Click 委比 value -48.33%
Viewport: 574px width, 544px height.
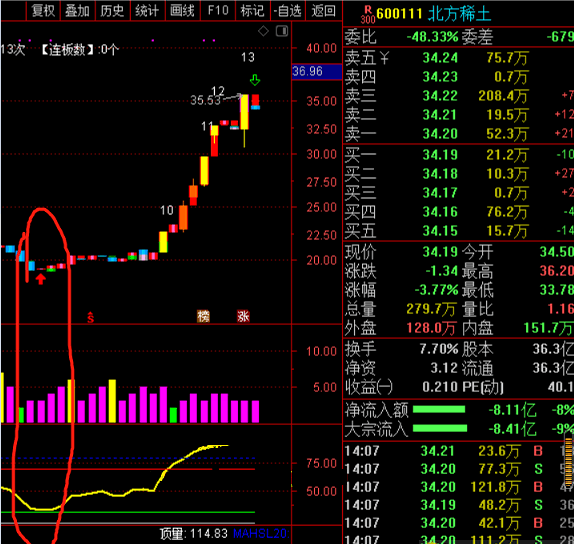coord(432,37)
